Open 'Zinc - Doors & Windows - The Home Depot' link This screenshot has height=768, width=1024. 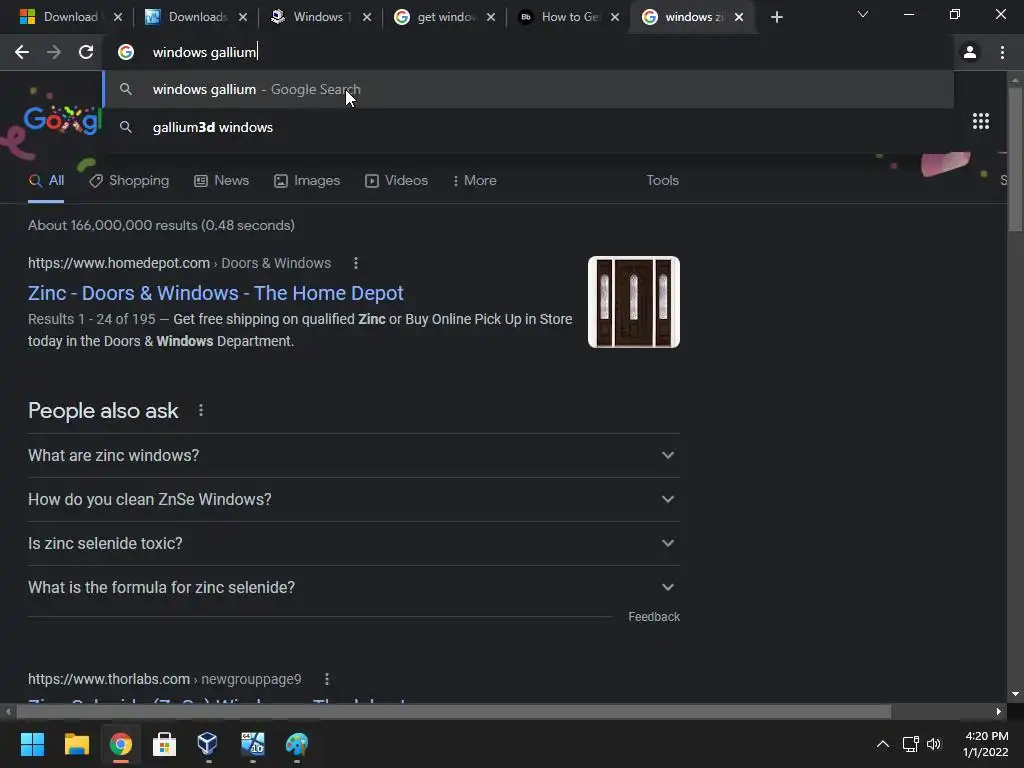(216, 293)
